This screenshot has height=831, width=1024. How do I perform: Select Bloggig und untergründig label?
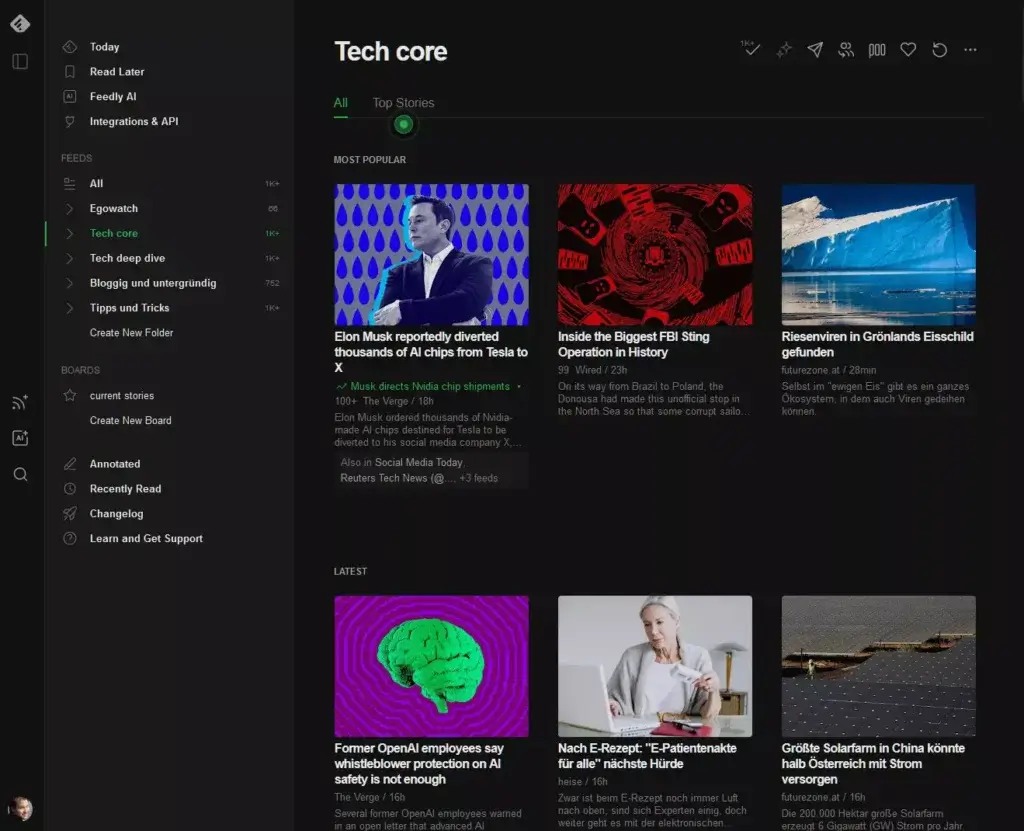click(x=153, y=283)
